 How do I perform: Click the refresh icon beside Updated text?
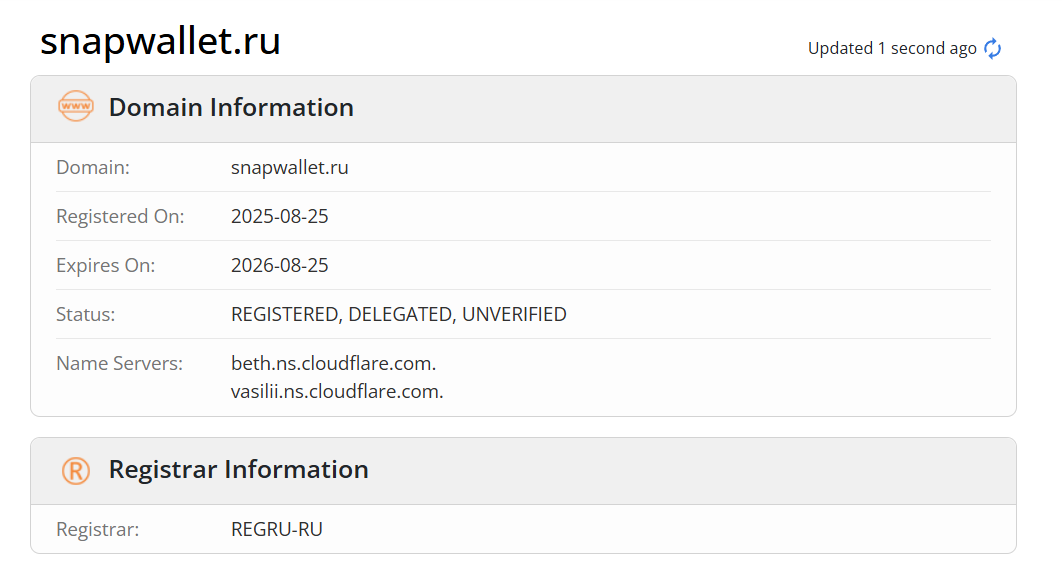click(x=992, y=48)
